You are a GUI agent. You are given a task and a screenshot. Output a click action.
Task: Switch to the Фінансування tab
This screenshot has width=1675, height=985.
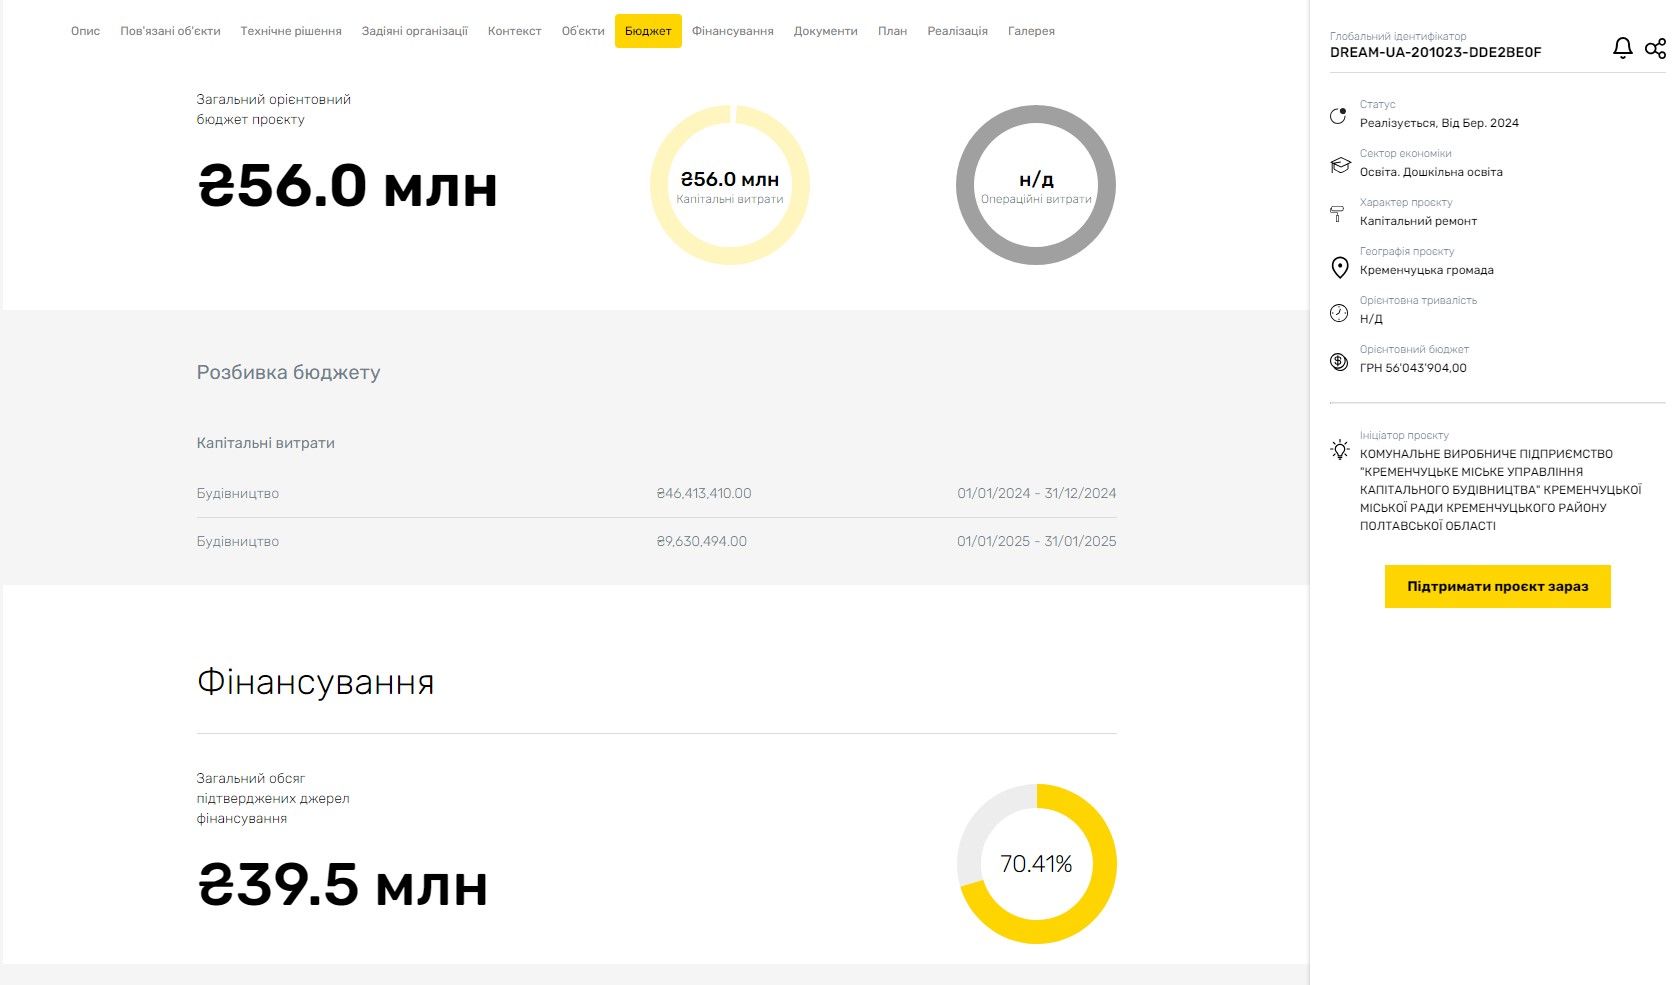click(732, 31)
